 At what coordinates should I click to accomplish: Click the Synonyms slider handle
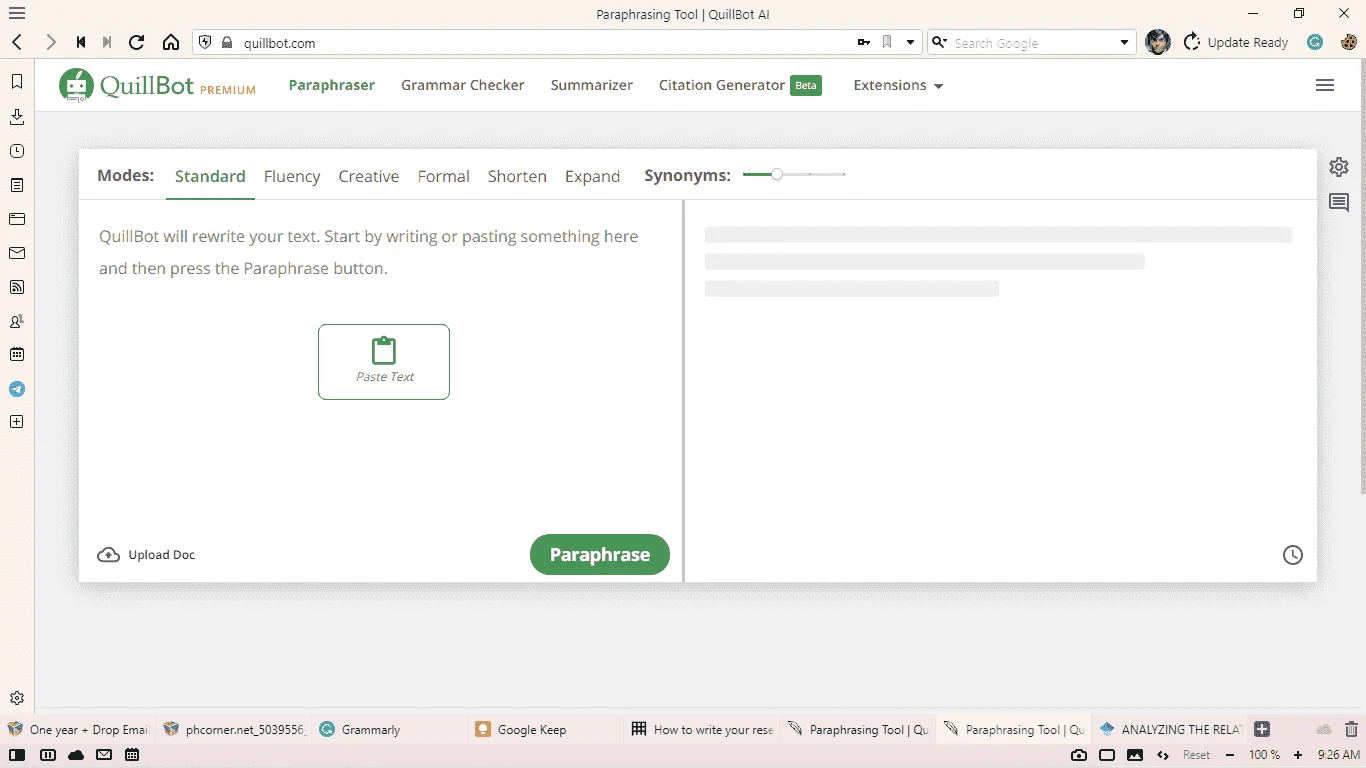pos(777,175)
